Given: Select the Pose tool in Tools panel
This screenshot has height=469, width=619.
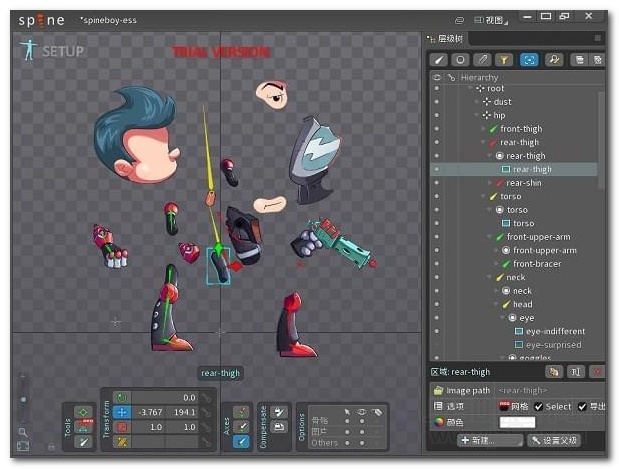Looking at the screenshot, I should tap(84, 413).
